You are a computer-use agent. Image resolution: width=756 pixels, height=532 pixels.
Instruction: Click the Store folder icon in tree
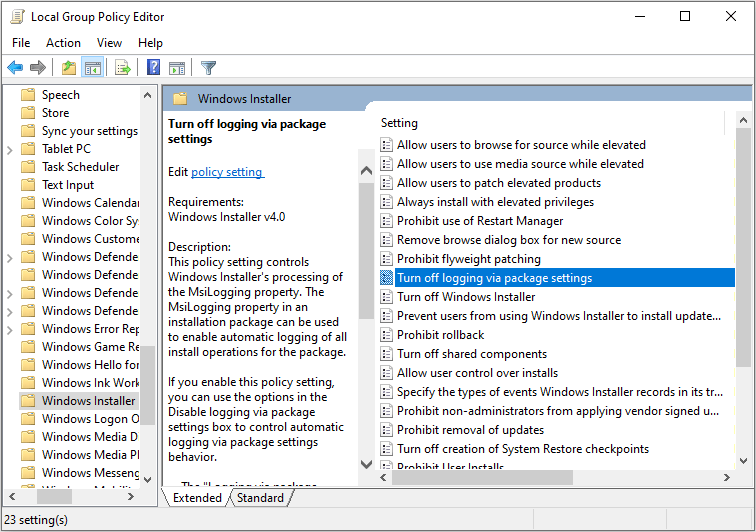pyautogui.click(x=28, y=112)
